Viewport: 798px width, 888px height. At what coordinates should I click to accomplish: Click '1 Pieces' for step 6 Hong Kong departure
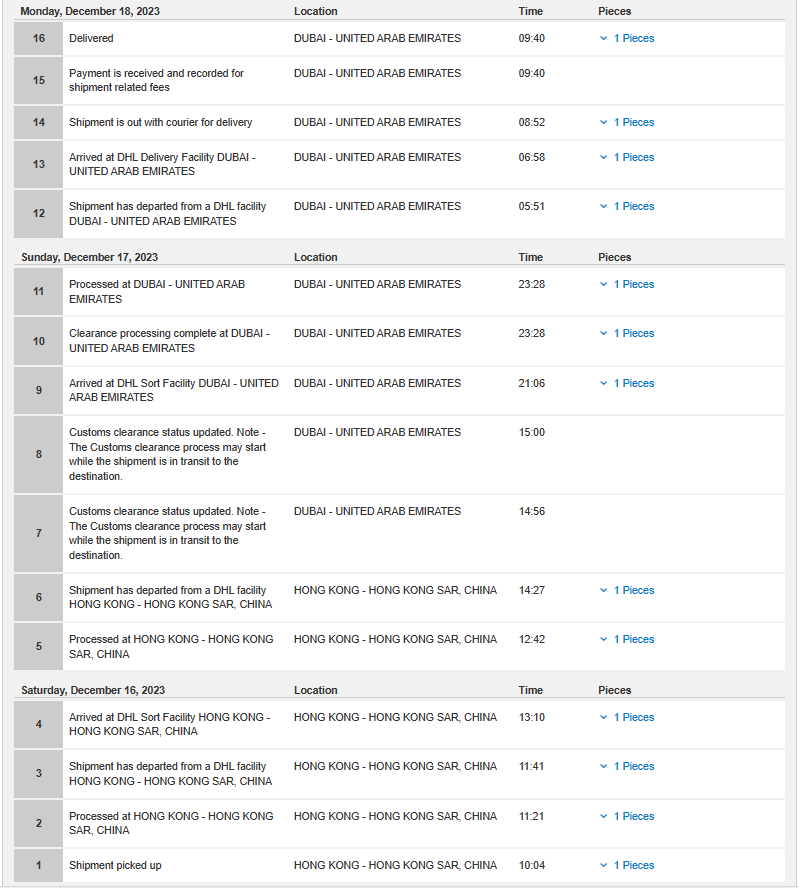click(634, 590)
